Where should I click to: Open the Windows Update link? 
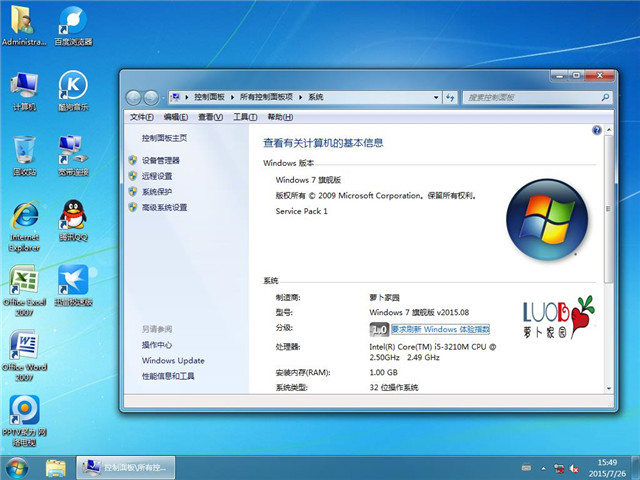[x=173, y=361]
